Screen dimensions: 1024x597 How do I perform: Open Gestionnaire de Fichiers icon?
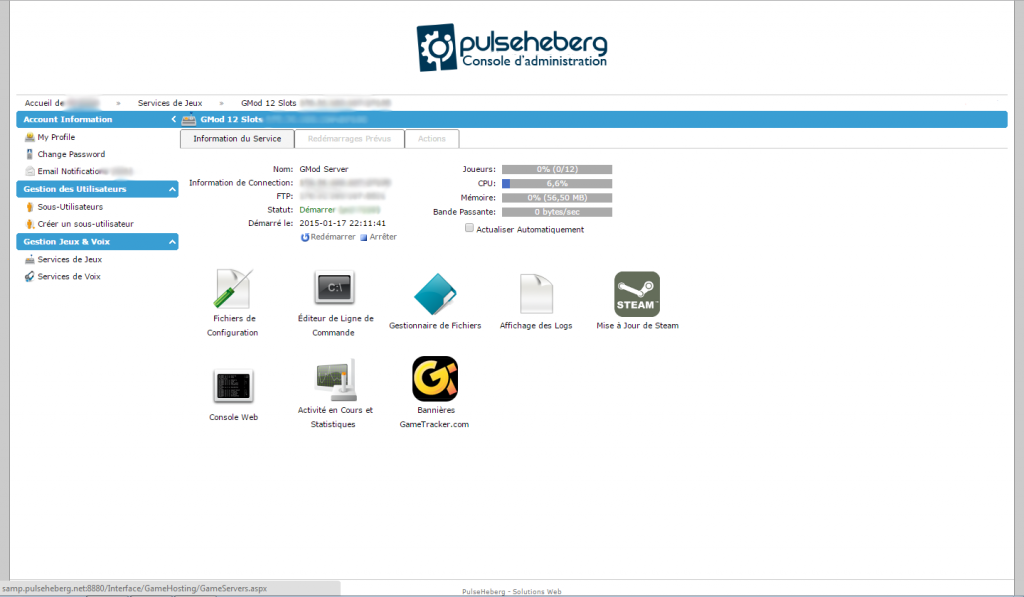[435, 294]
